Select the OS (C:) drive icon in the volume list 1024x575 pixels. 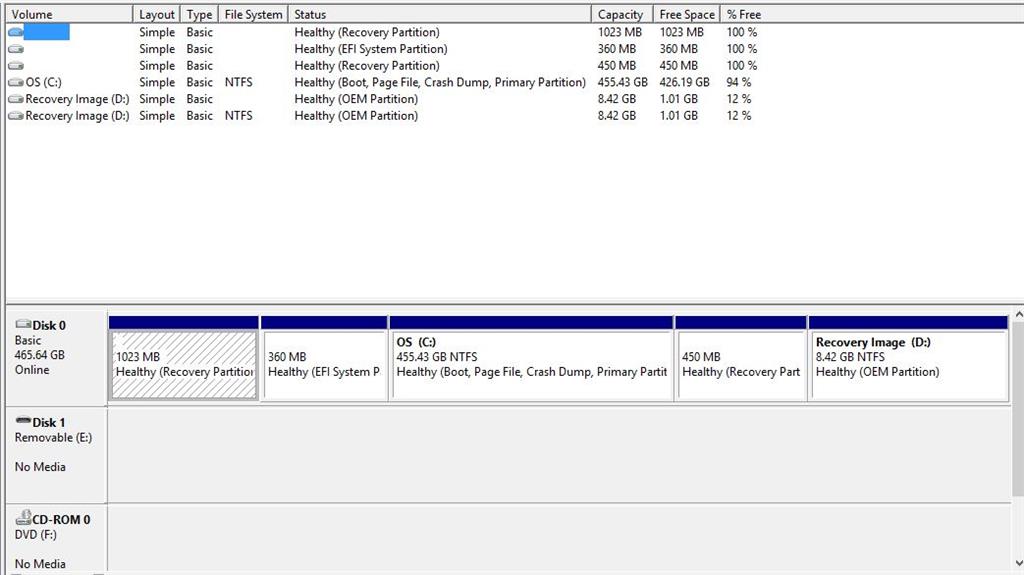click(16, 82)
